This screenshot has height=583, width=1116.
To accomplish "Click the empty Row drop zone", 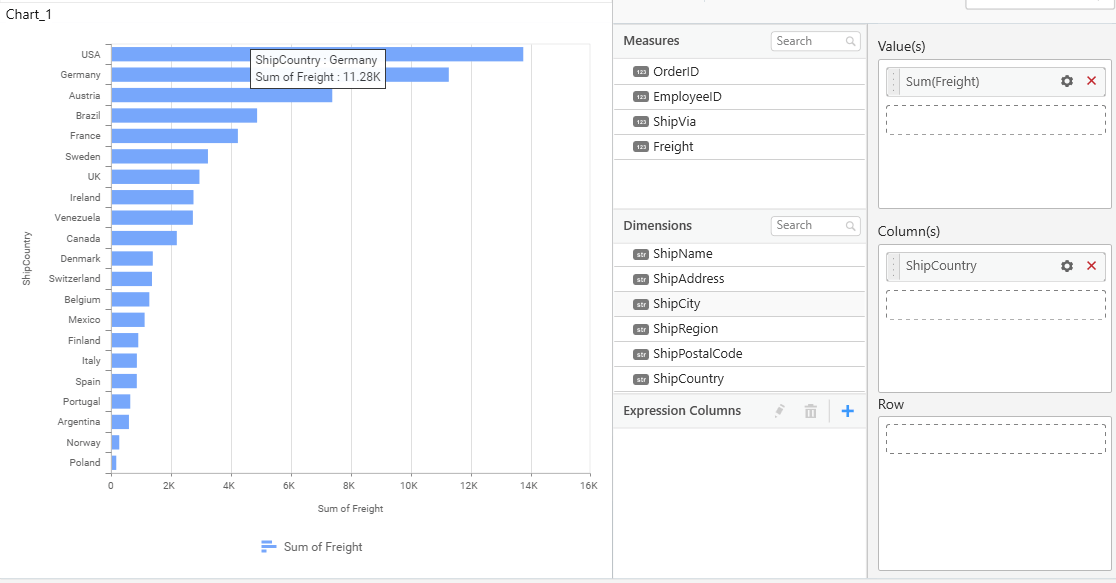I will click(995, 439).
